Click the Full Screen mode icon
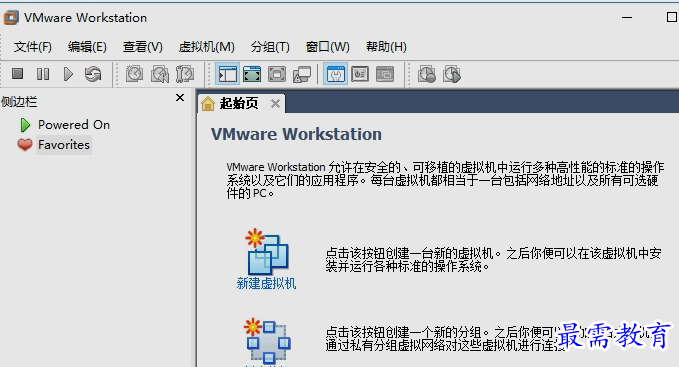 point(277,74)
